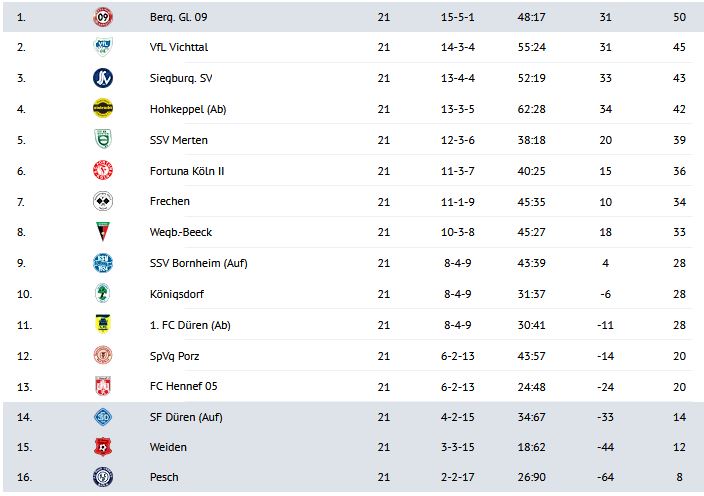
Task: Click the Siegburg. SV club logo
Action: pyautogui.click(x=102, y=78)
